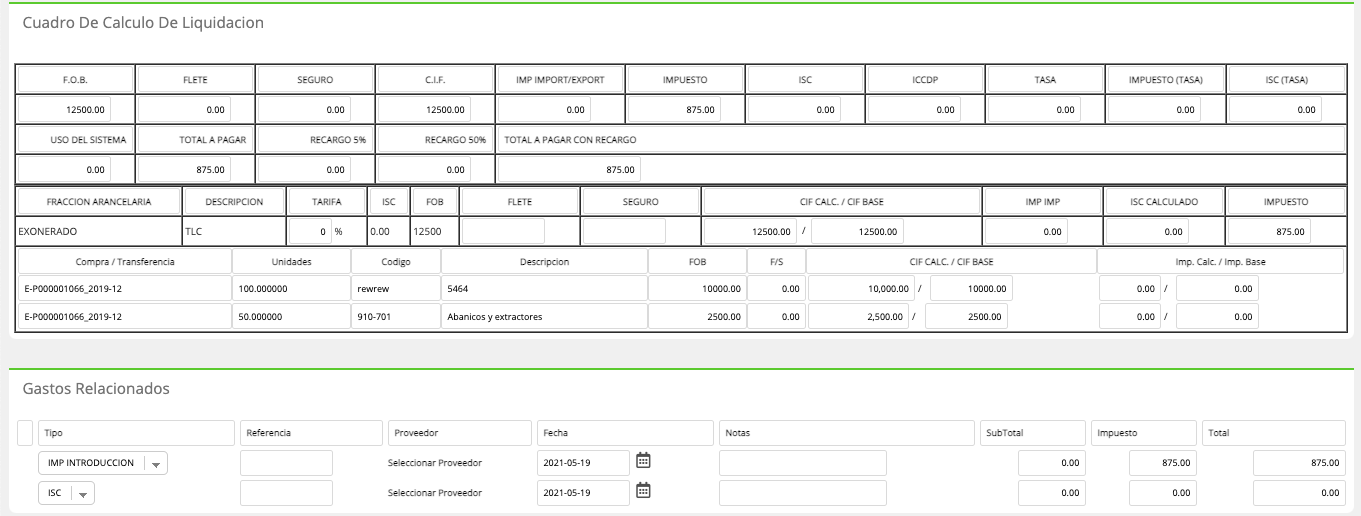The height and width of the screenshot is (516, 1361).
Task: Focus the IMP IMPORT/EXPORT value field
Action: pos(545,110)
